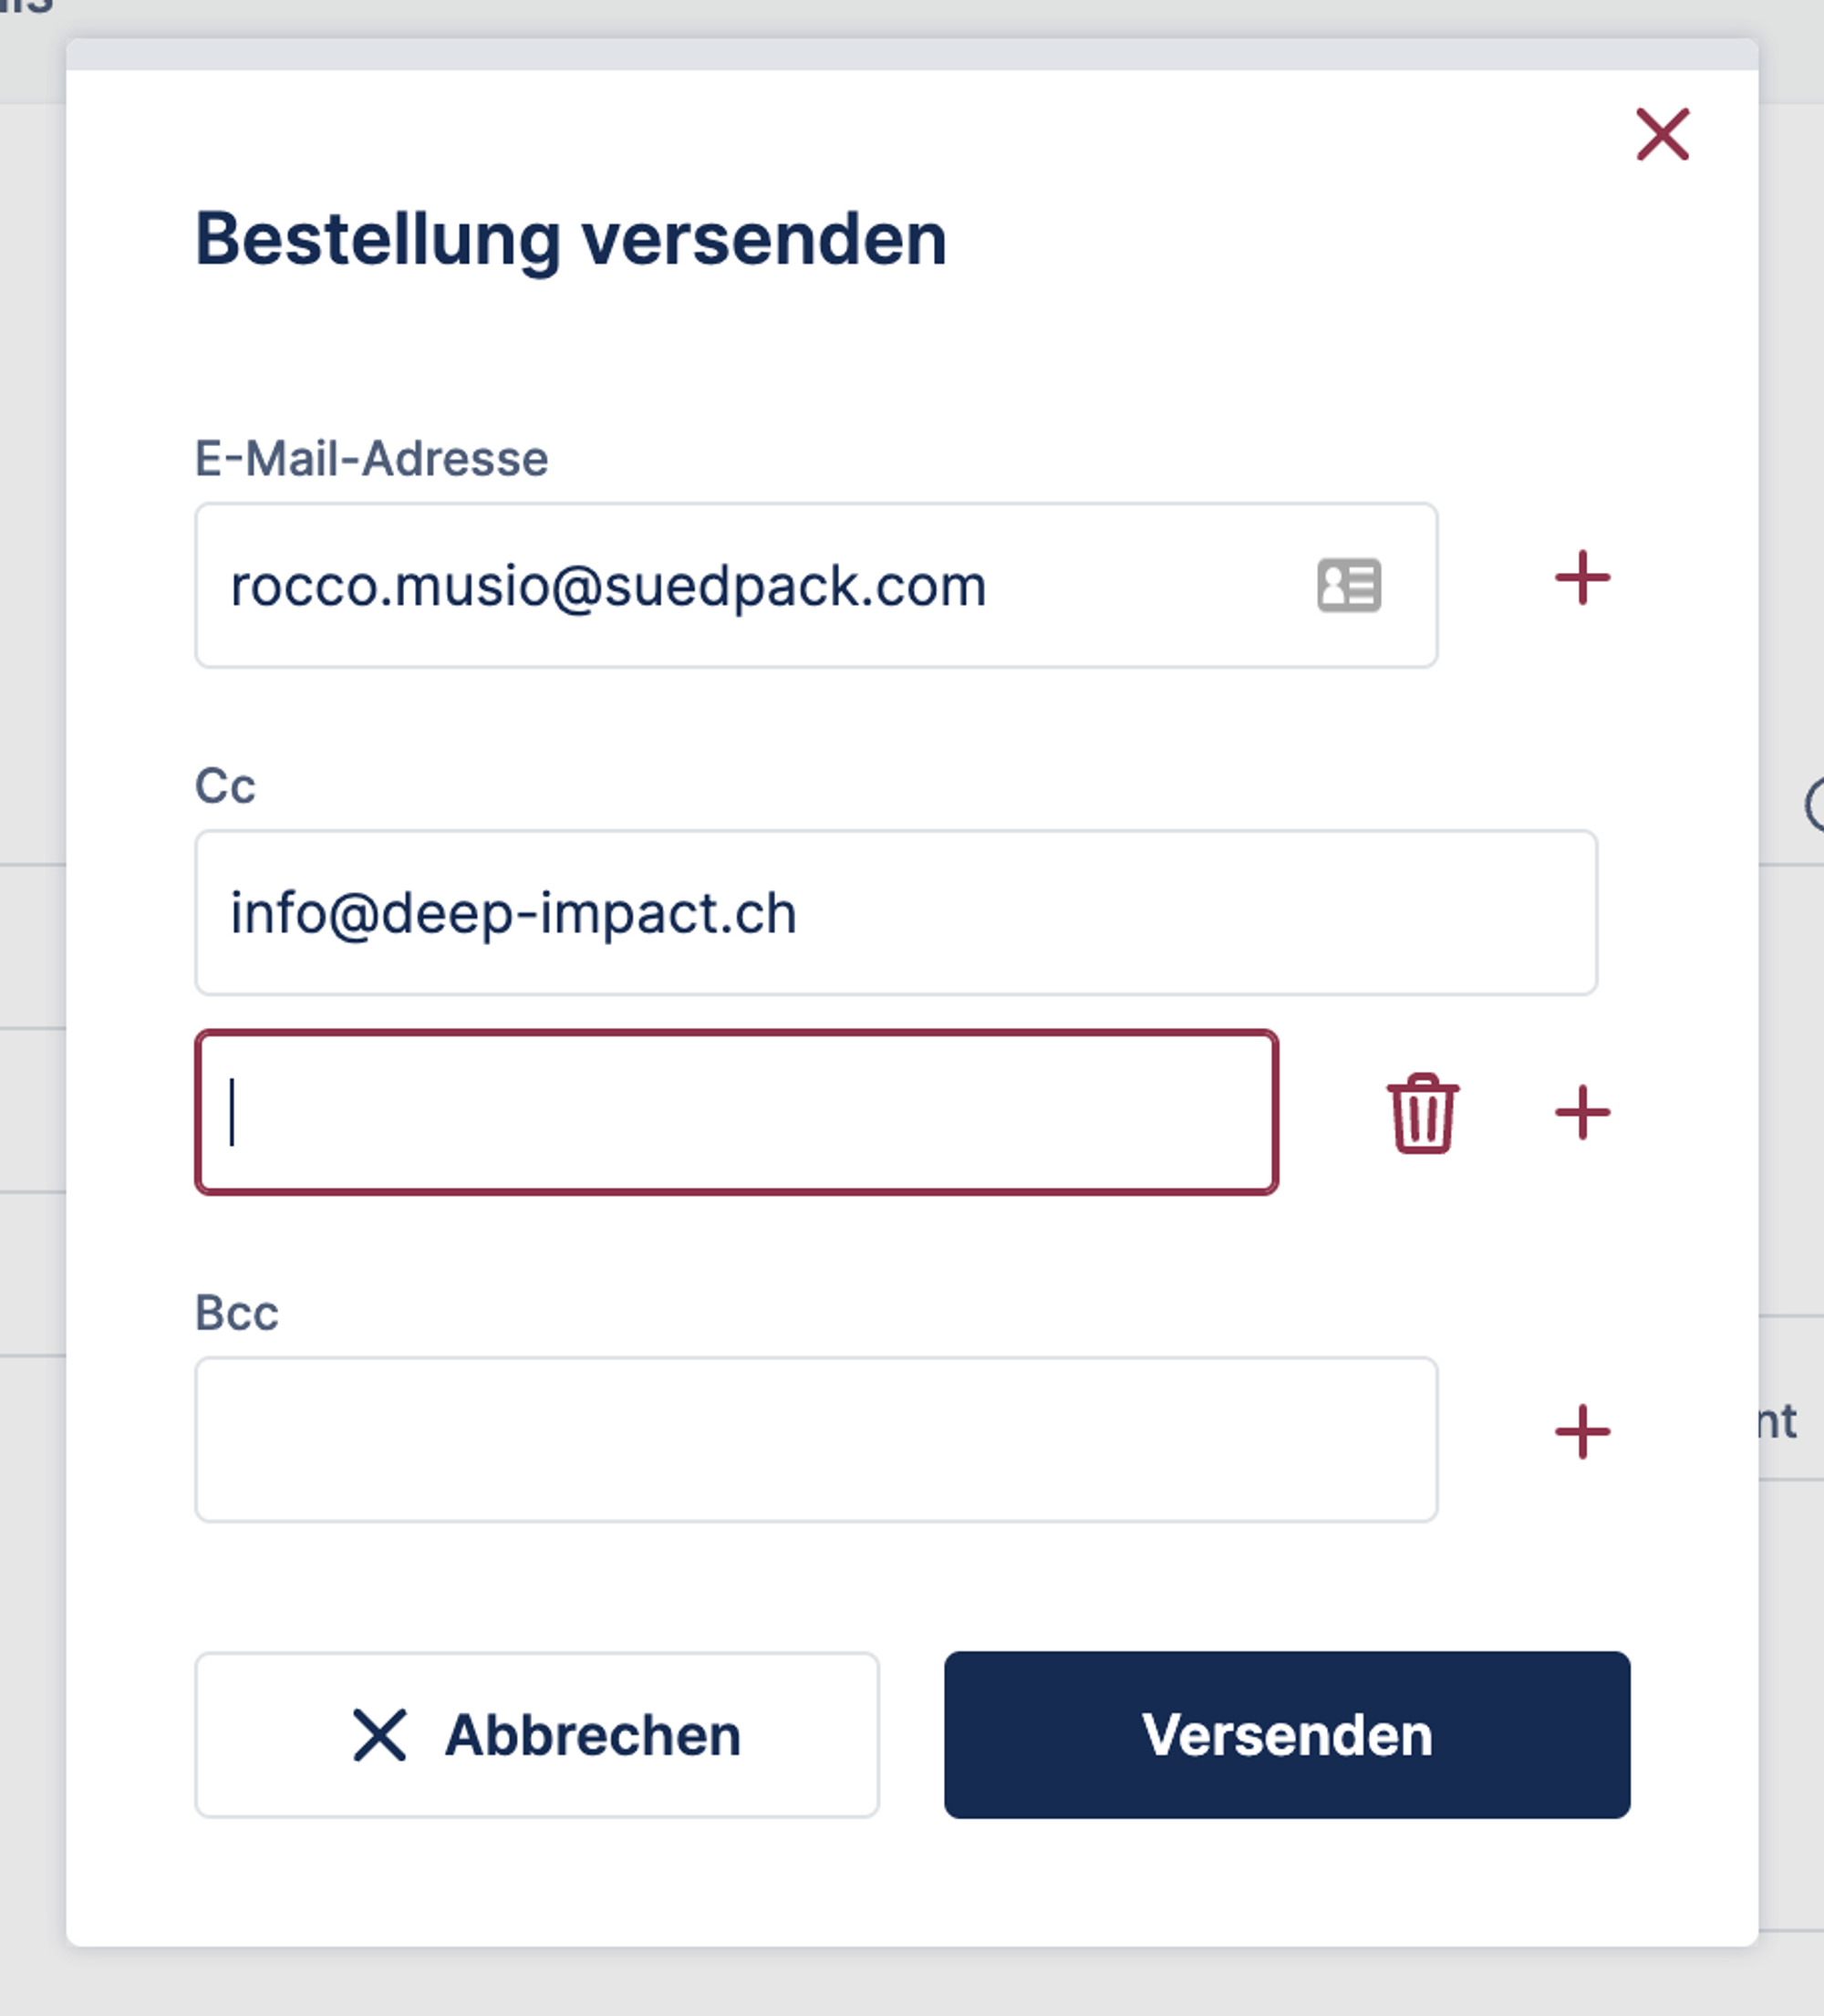1824x2016 pixels.
Task: Delete the empty Cc row via trash icon
Action: 1422,1113
